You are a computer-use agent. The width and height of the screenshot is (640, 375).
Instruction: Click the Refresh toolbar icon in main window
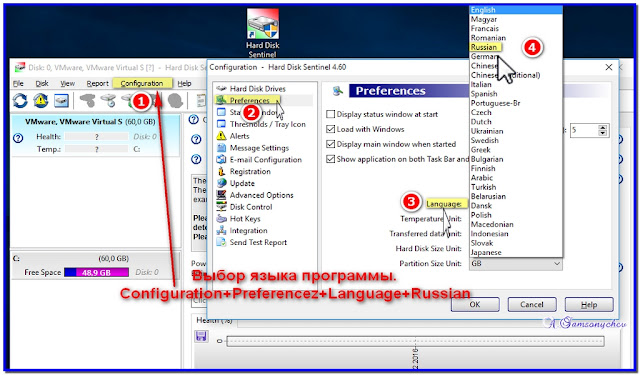pos(20,100)
